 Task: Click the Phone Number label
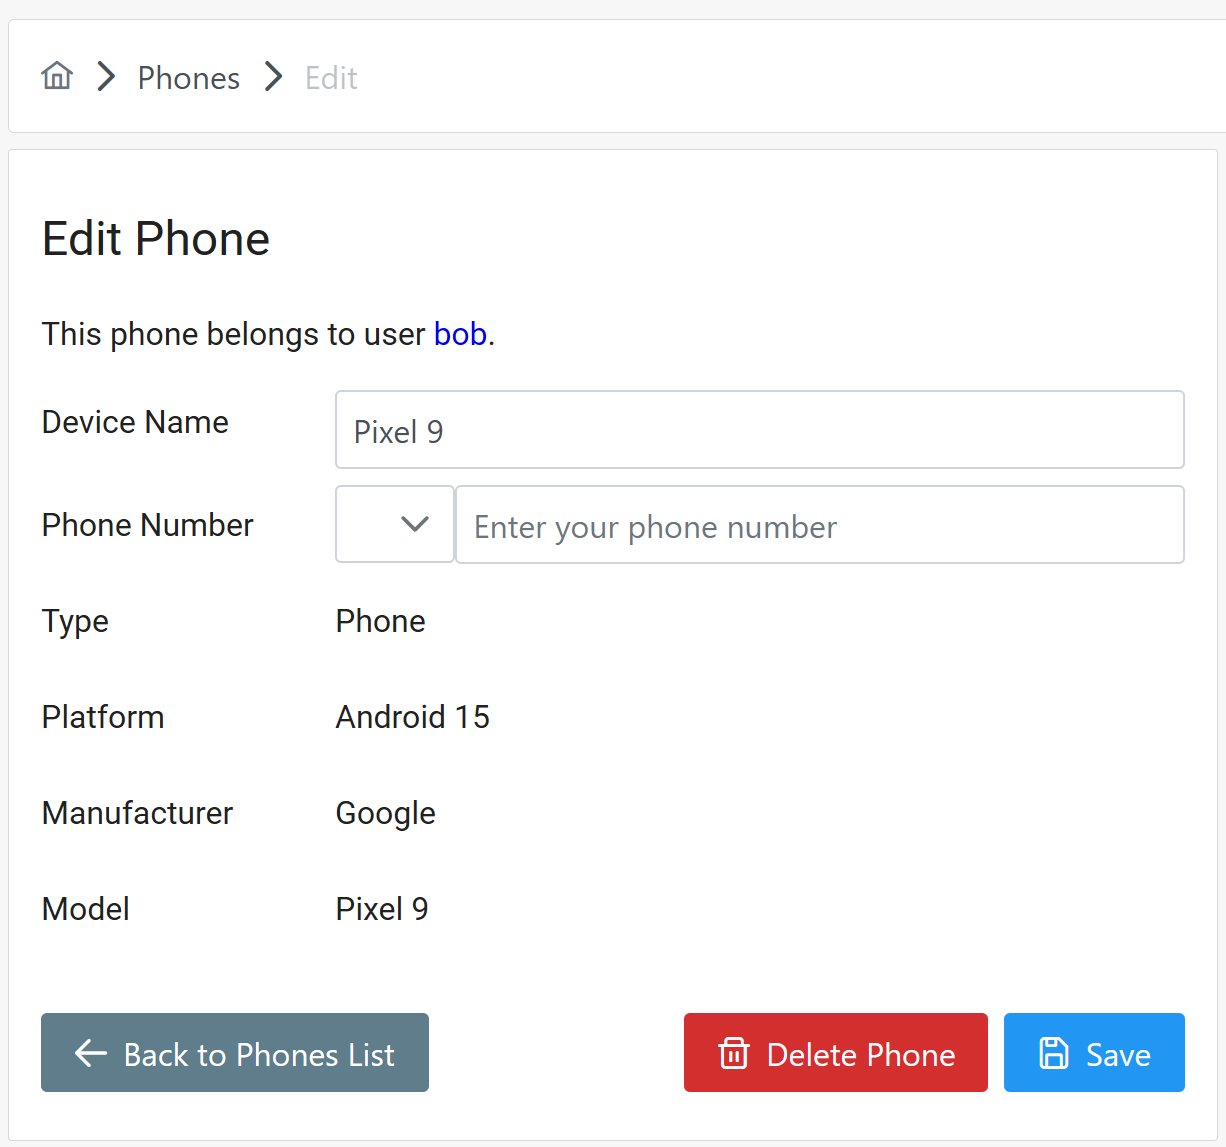(148, 525)
